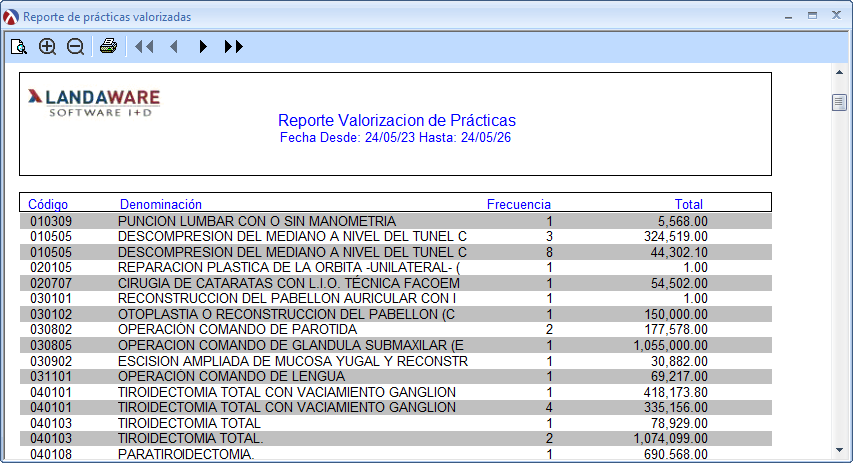Screen dimensions: 853x463
Task: Select RECONSTRUCCION DEL PABELLON AURICULAR row
Action: click(287, 299)
